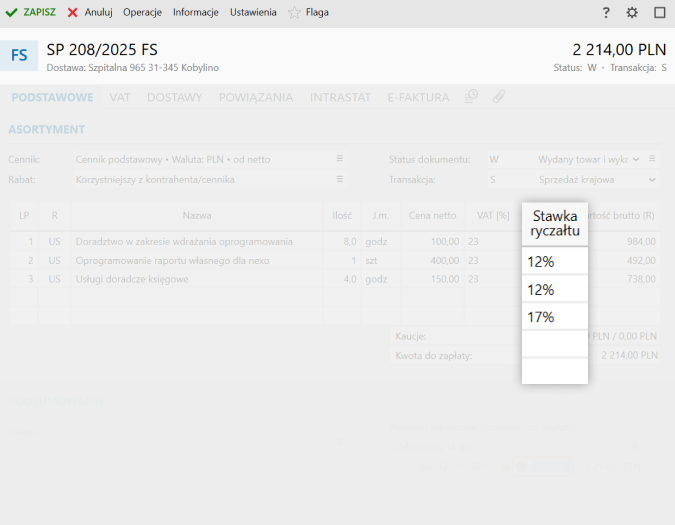This screenshot has width=675, height=525.
Task: Click the red Anuluj cancel X icon
Action: (x=73, y=13)
